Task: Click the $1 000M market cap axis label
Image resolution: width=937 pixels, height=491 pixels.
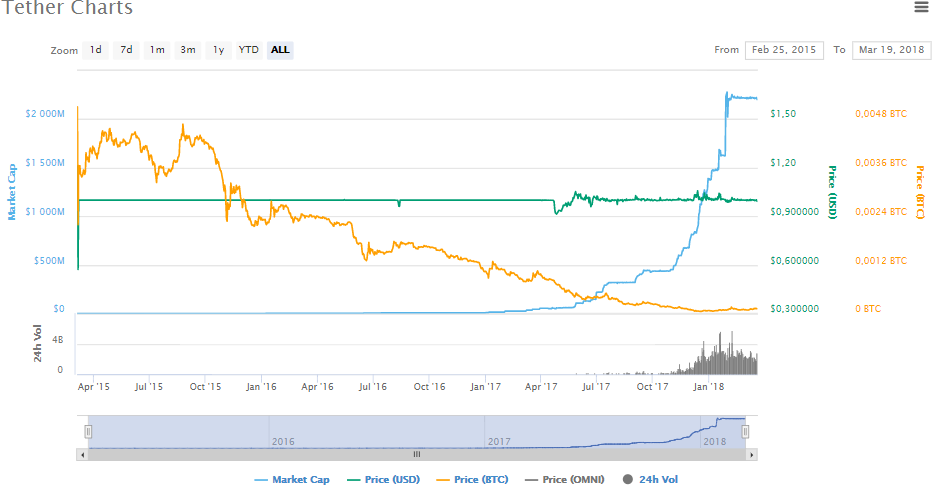Action: point(45,211)
